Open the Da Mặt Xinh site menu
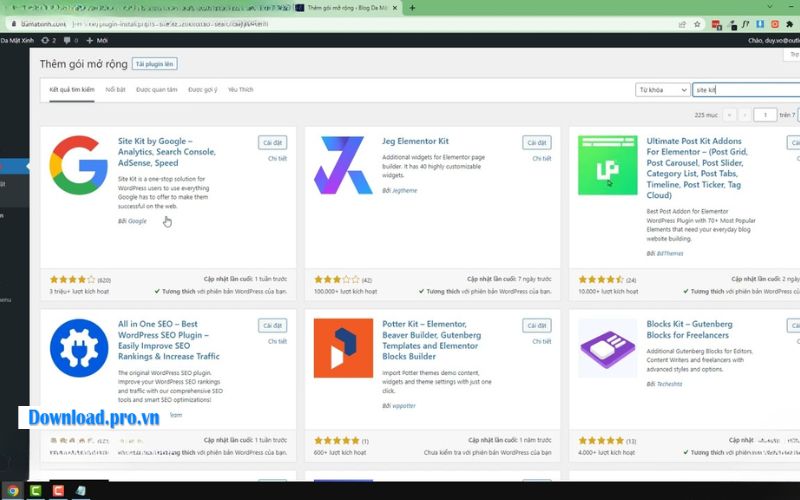 click(x=17, y=40)
